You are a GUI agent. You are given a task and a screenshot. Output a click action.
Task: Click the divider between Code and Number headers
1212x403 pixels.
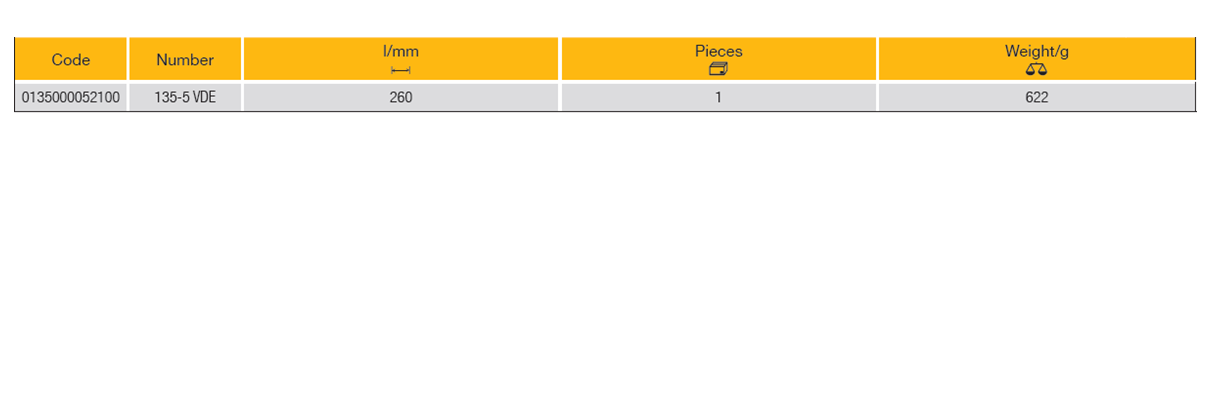pyautogui.click(x=128, y=60)
